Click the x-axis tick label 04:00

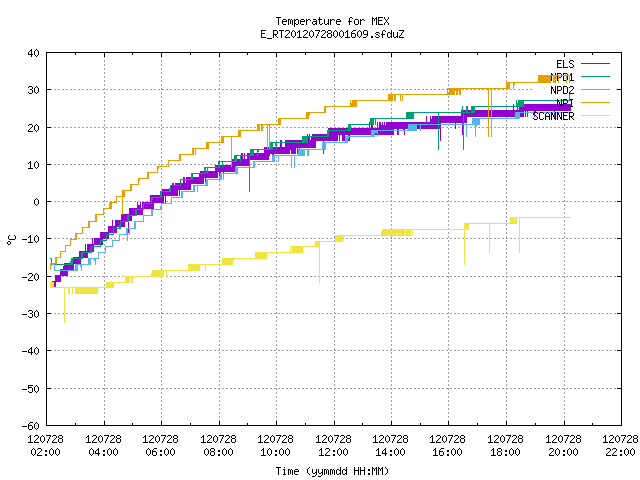tap(103, 452)
